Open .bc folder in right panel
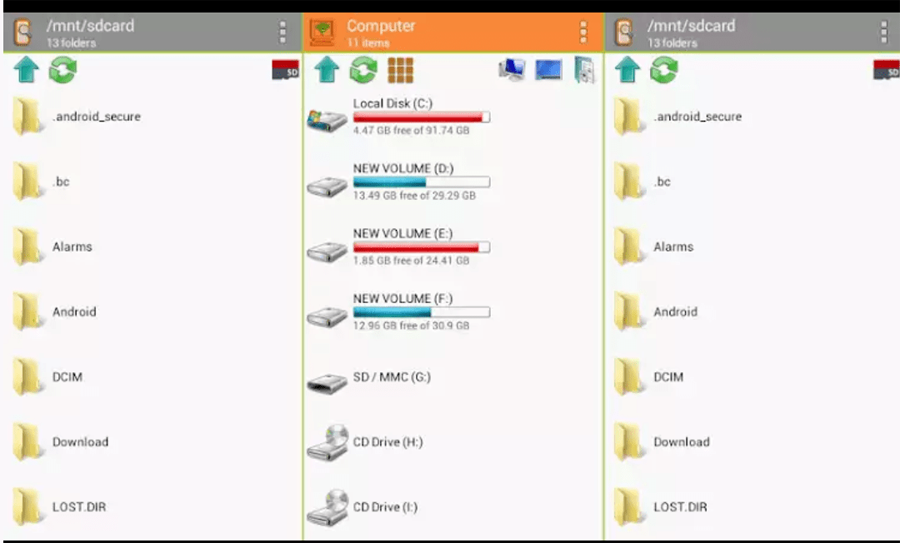 click(752, 181)
